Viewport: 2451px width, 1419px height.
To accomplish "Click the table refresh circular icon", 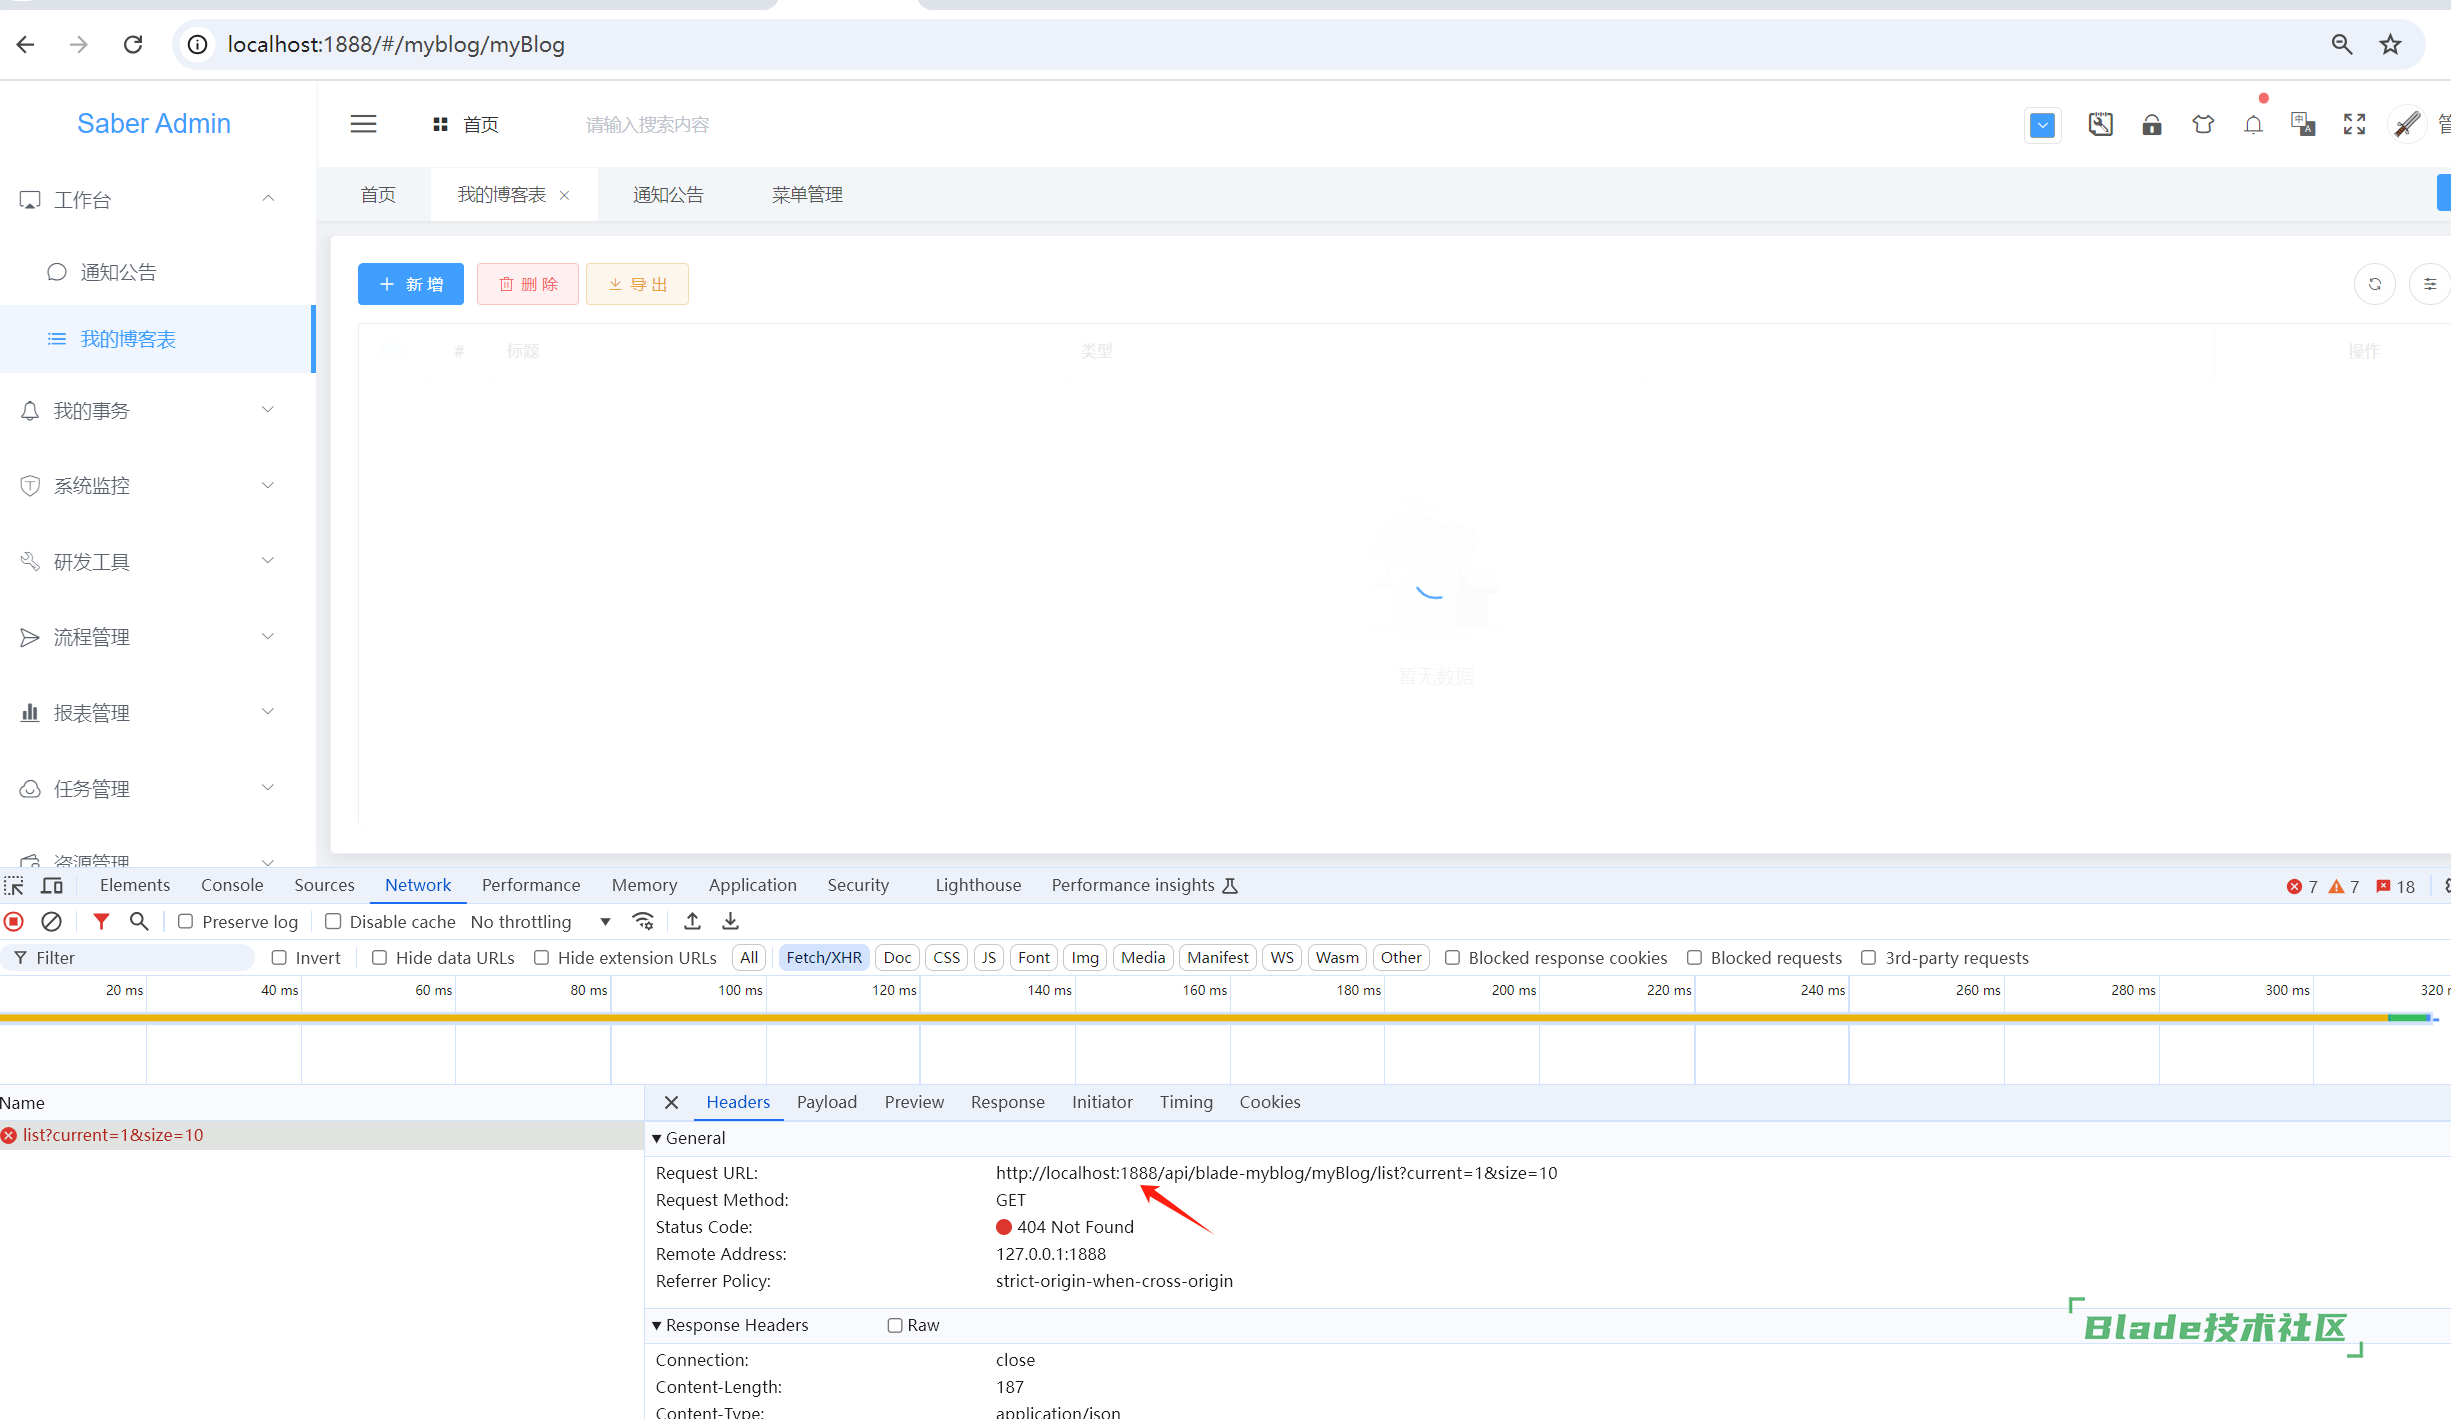I will [2375, 284].
